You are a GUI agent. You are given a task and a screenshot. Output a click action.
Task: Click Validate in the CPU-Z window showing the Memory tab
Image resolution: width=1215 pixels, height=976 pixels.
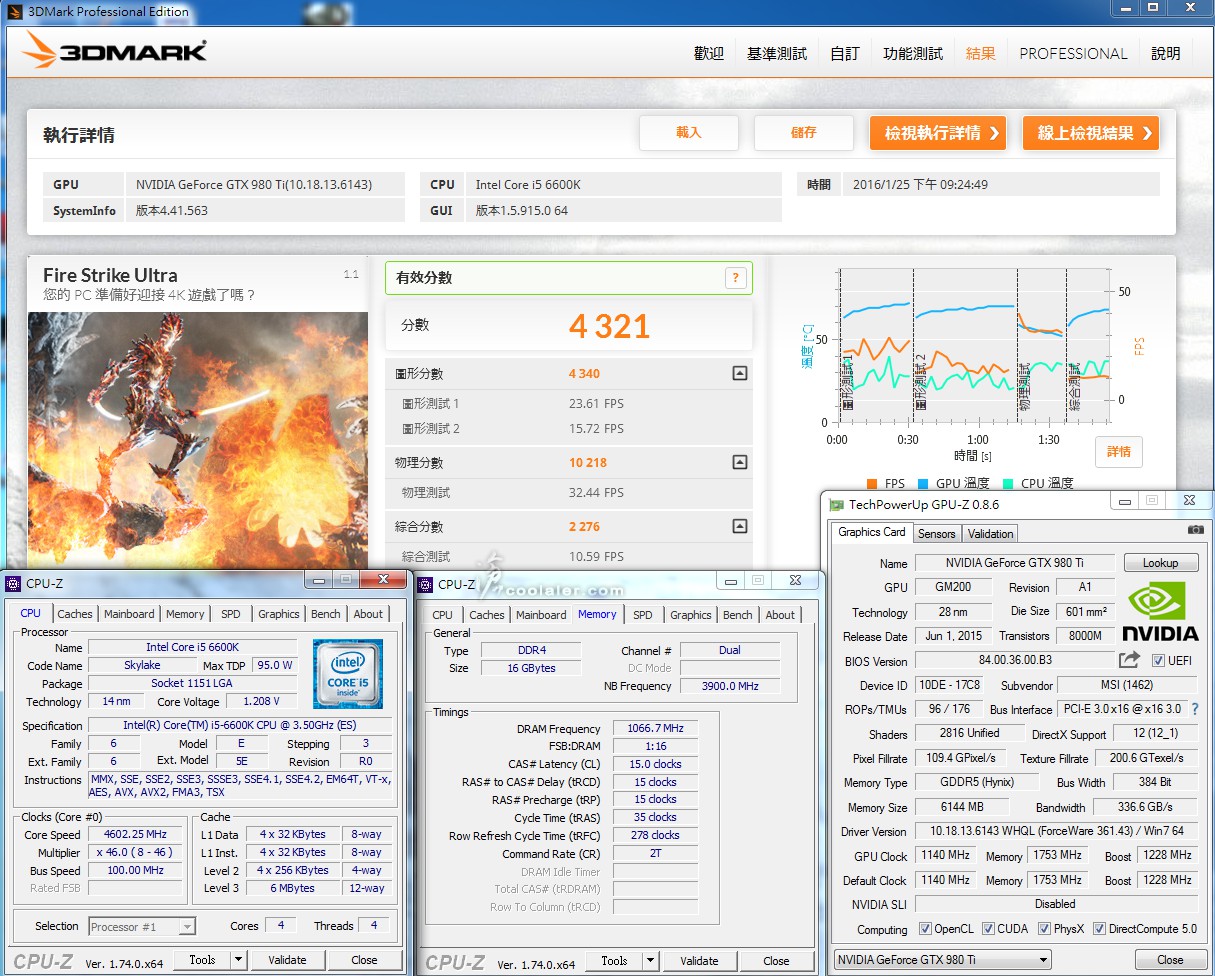(x=699, y=961)
